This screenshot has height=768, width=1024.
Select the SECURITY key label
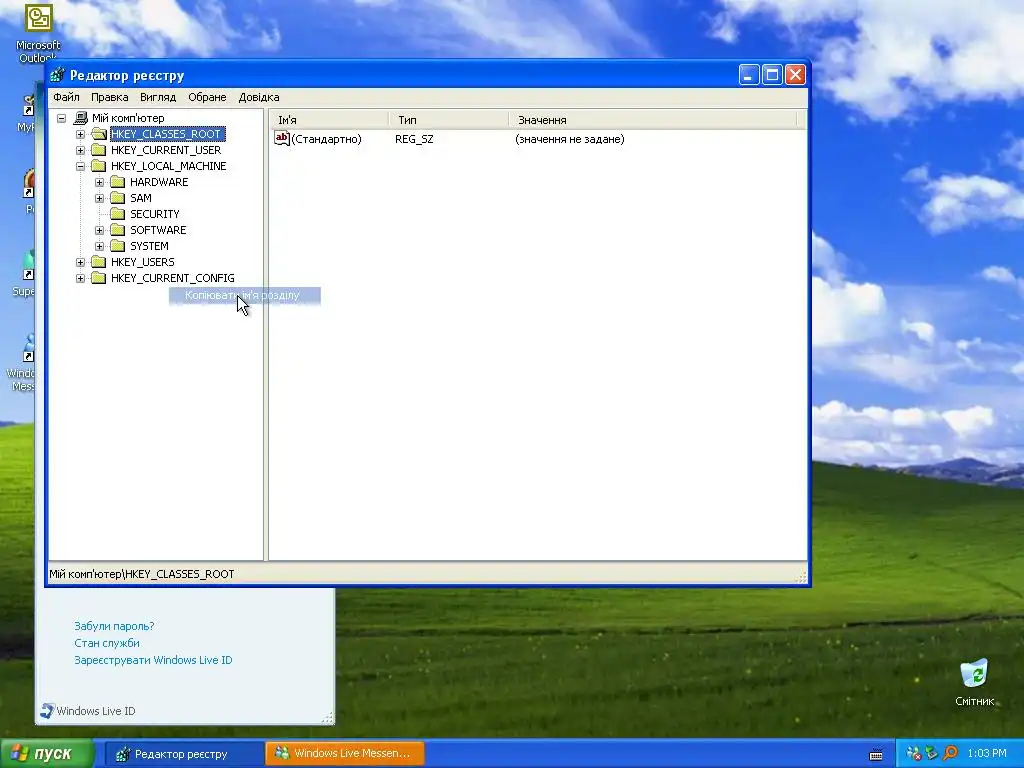tap(155, 214)
